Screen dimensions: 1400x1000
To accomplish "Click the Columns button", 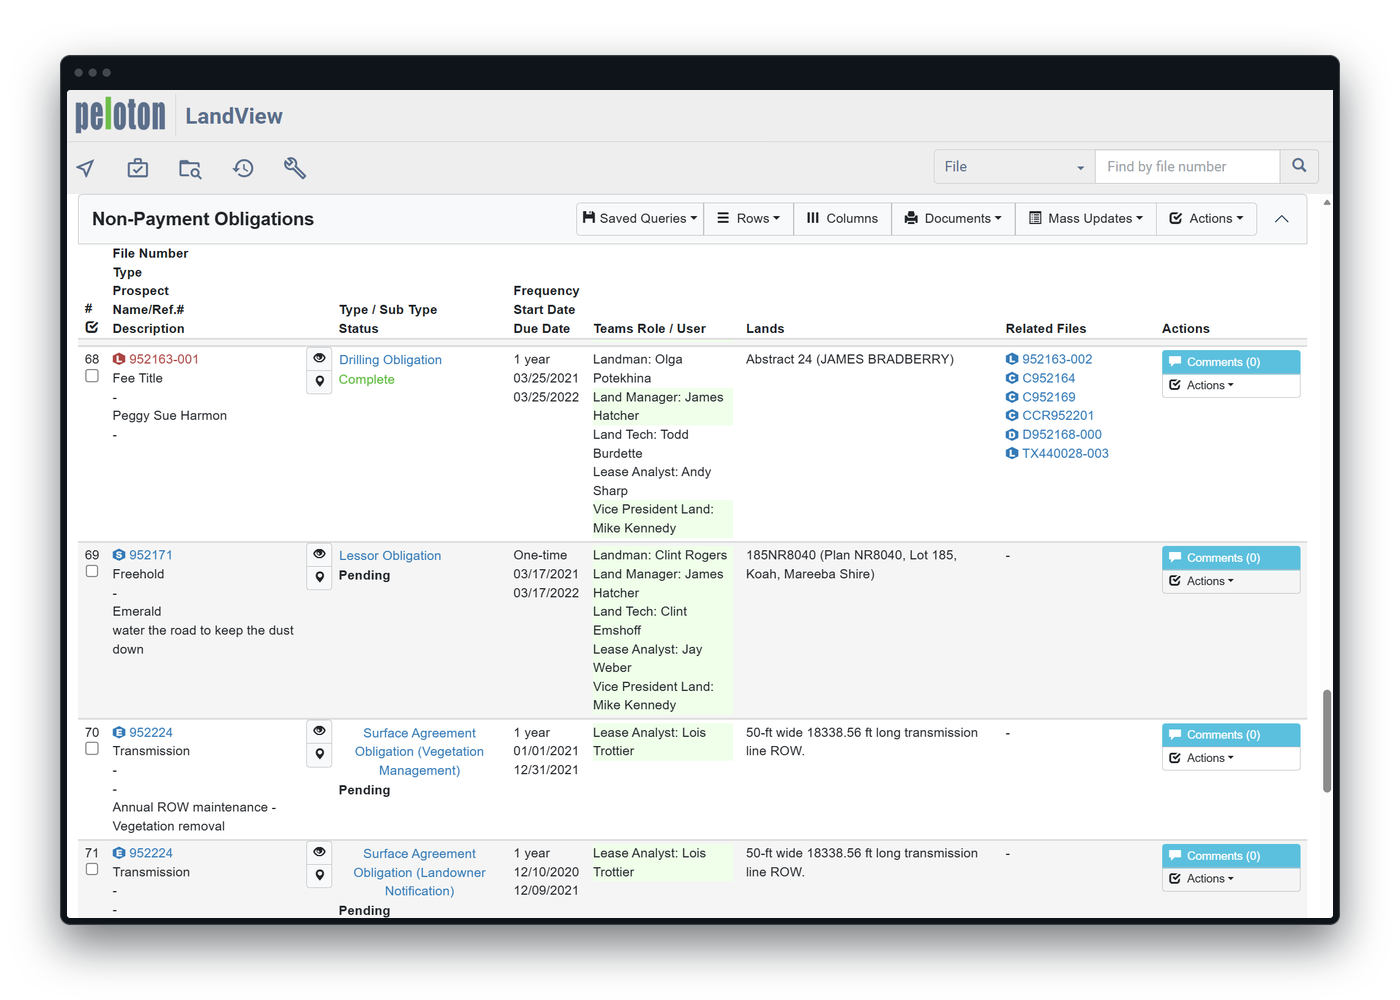I will [842, 219].
